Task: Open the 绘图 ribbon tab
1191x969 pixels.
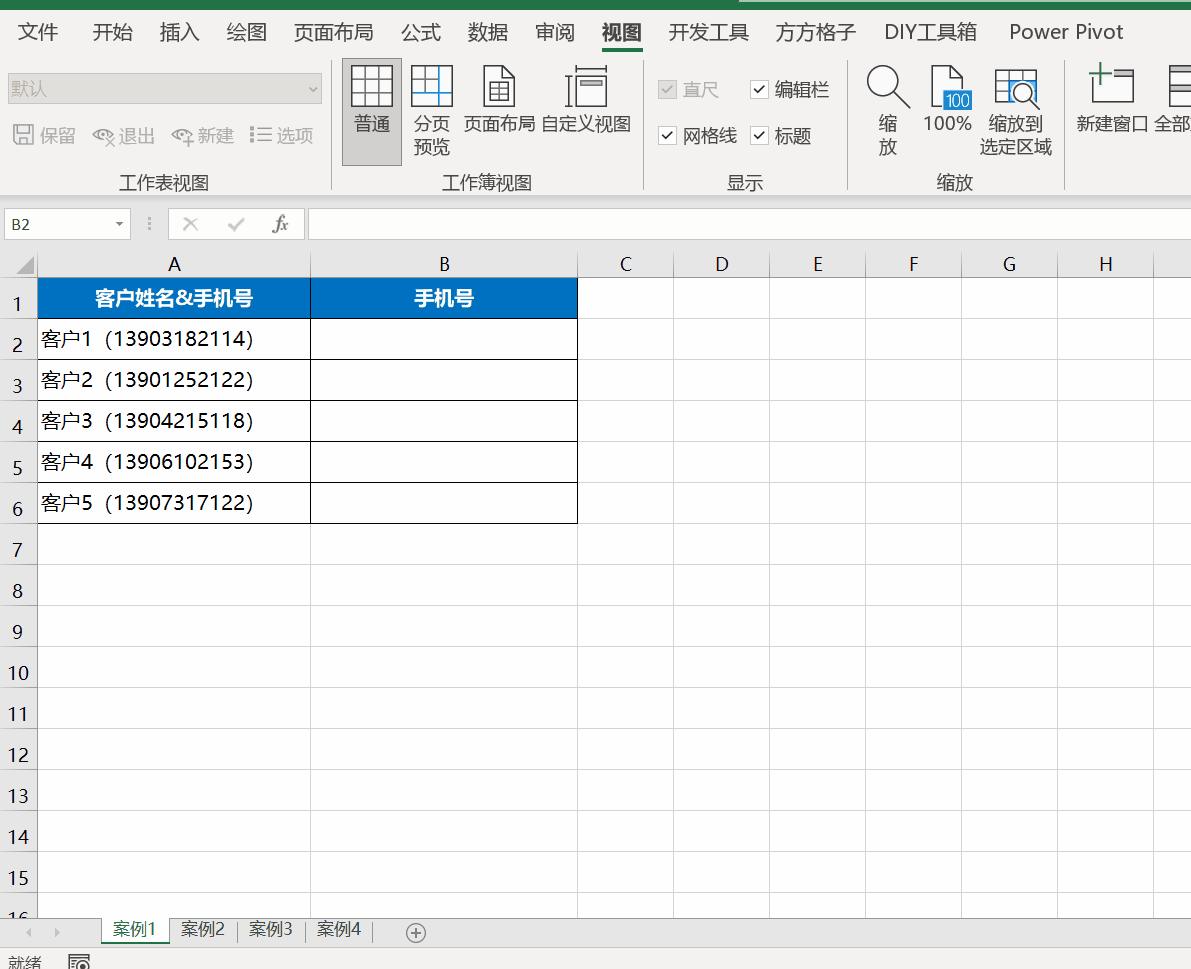Action: pyautogui.click(x=246, y=32)
